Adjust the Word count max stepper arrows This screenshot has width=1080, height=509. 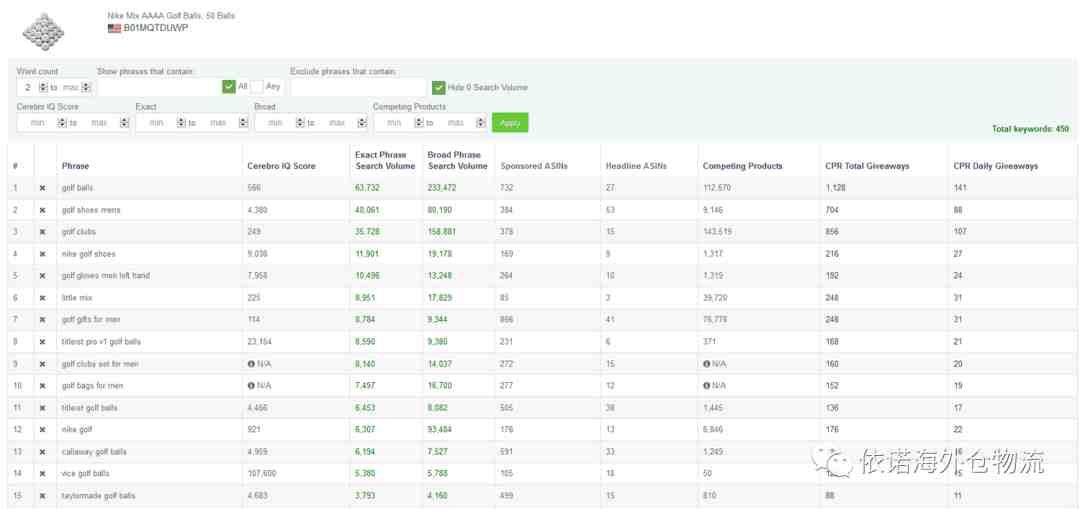coord(86,87)
